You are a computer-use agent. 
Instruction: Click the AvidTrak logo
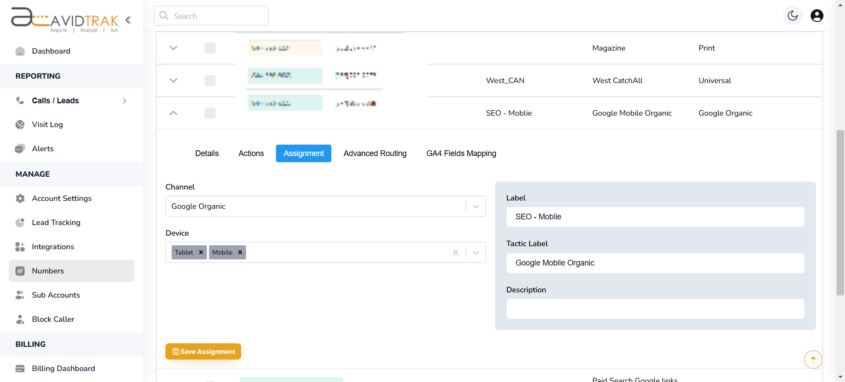65,20
